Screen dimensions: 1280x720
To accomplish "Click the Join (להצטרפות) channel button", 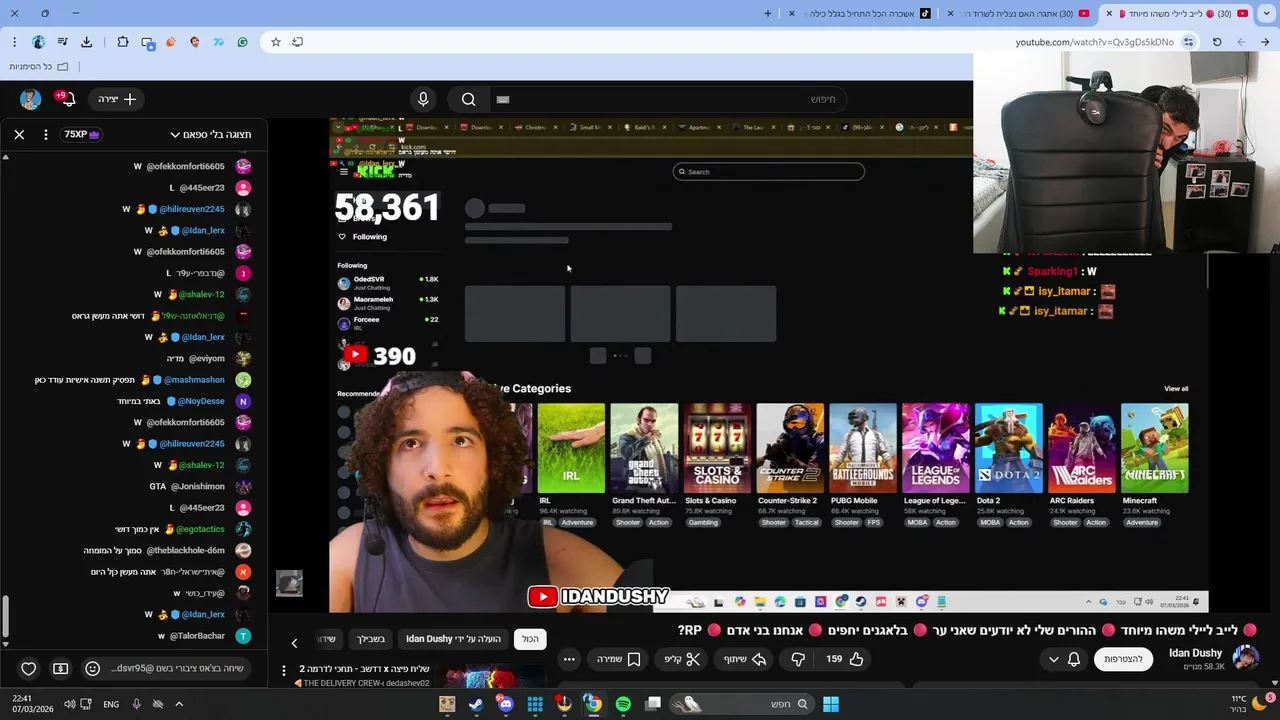I will pyautogui.click(x=1123, y=659).
